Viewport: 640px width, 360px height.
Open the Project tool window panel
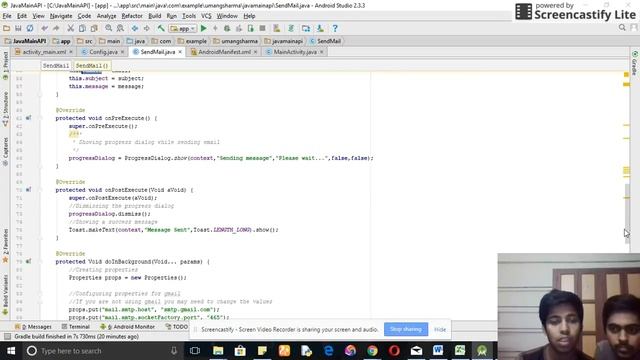pyautogui.click(x=5, y=65)
